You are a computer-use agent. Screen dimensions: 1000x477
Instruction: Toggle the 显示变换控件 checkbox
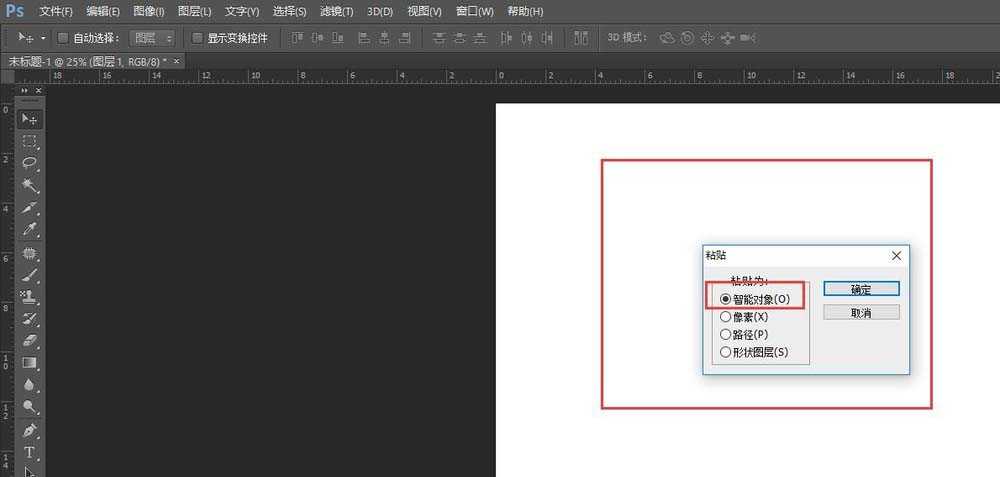point(197,38)
